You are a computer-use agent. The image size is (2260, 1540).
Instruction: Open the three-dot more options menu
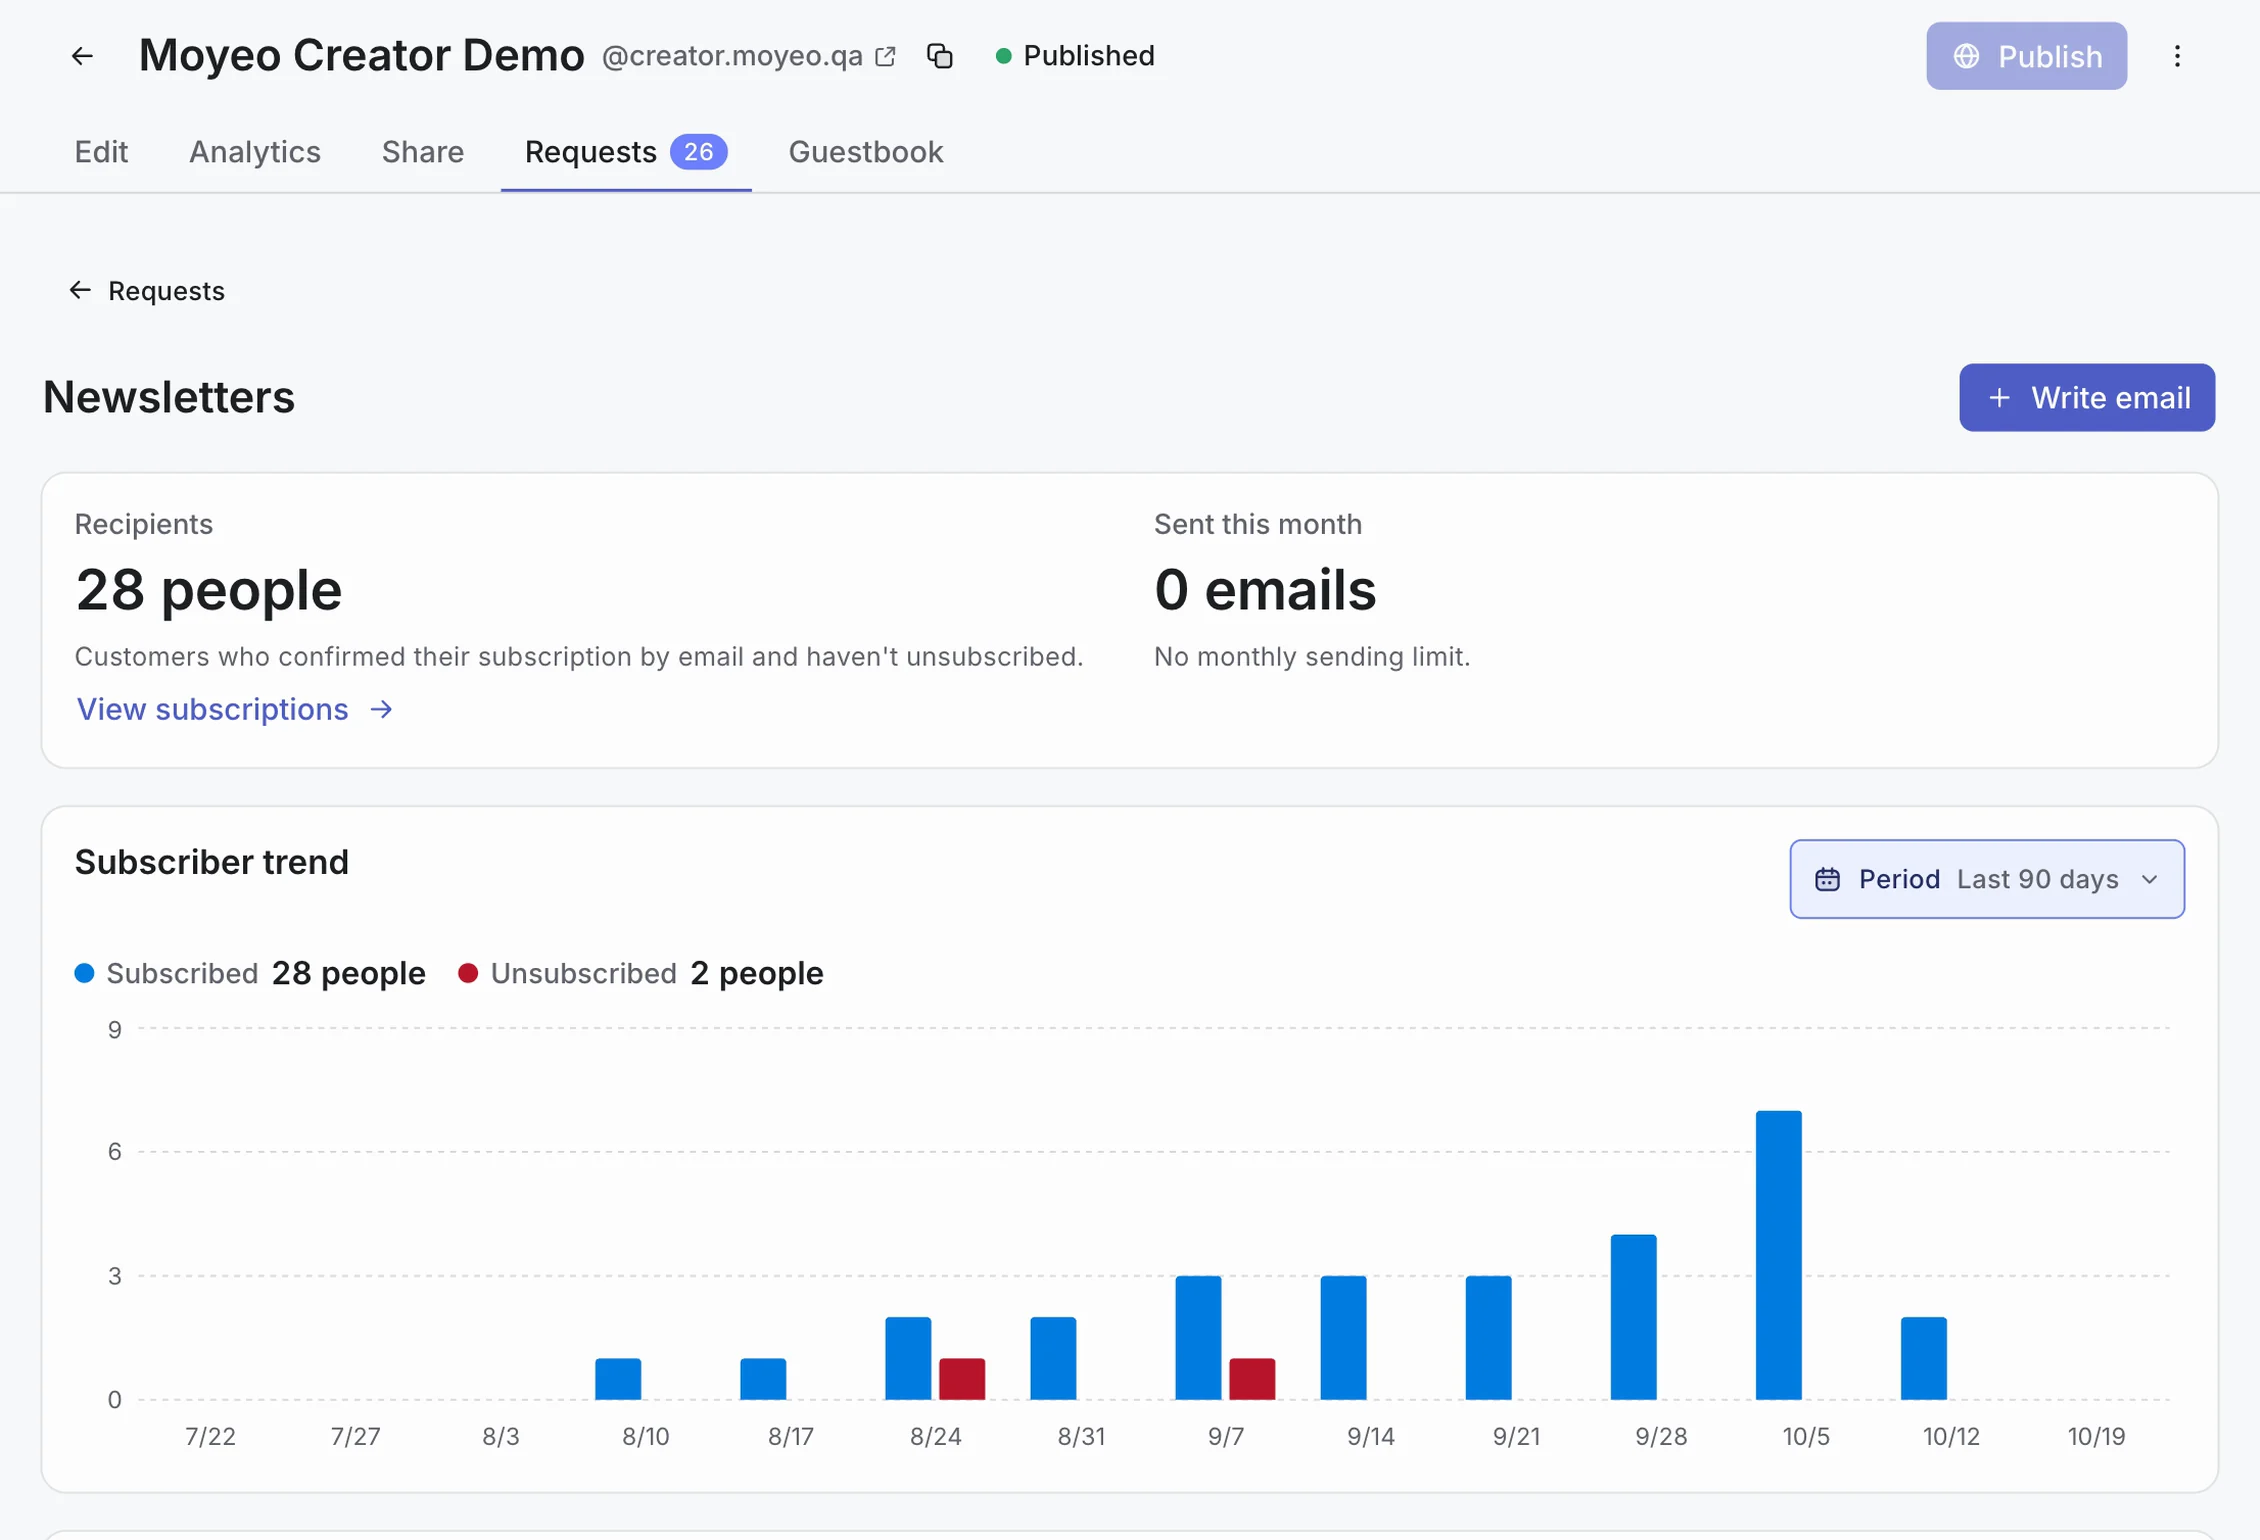pos(2177,56)
